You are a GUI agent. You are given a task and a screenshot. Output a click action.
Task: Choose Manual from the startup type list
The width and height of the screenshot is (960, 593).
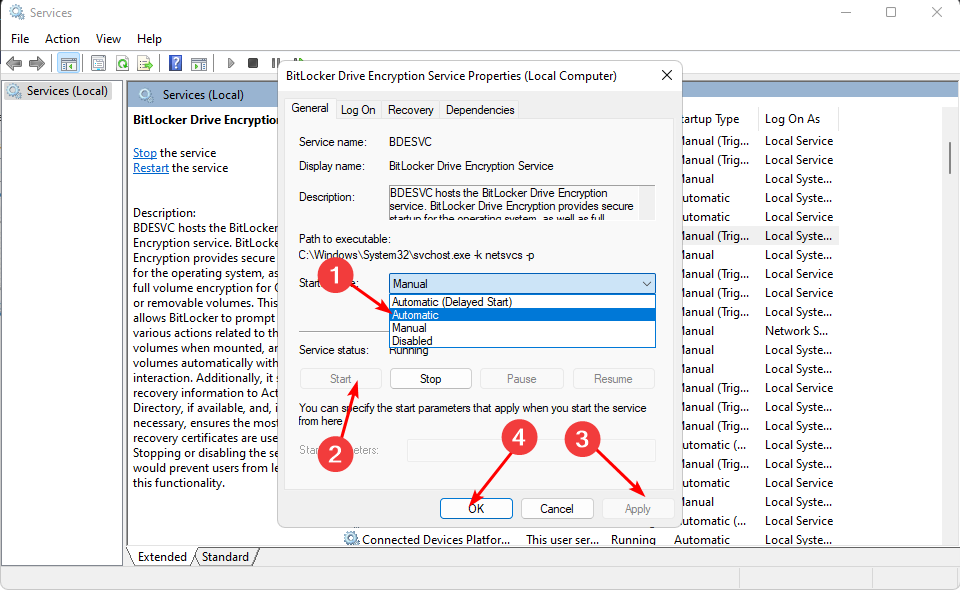(522, 328)
